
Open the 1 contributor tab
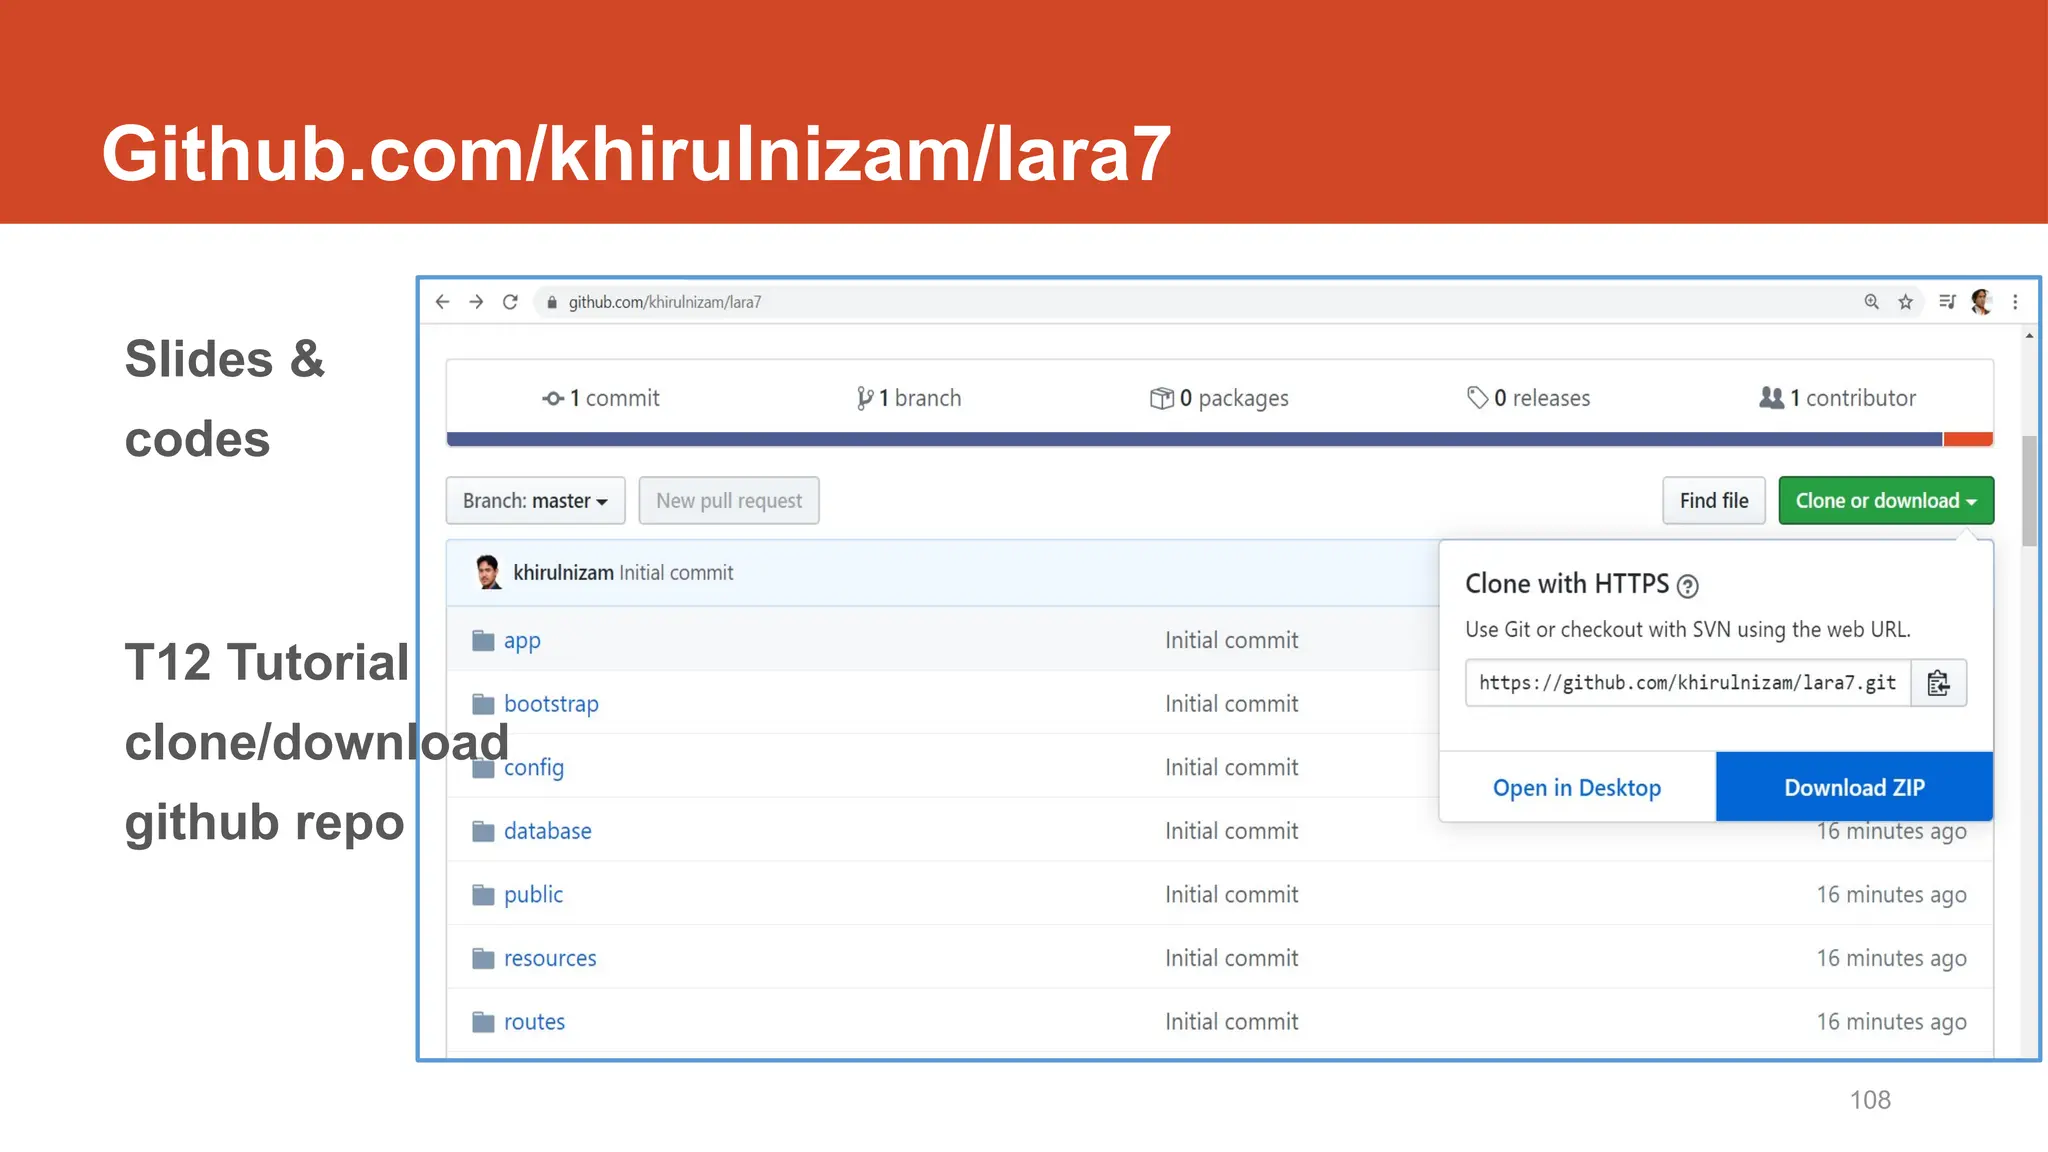[1838, 398]
